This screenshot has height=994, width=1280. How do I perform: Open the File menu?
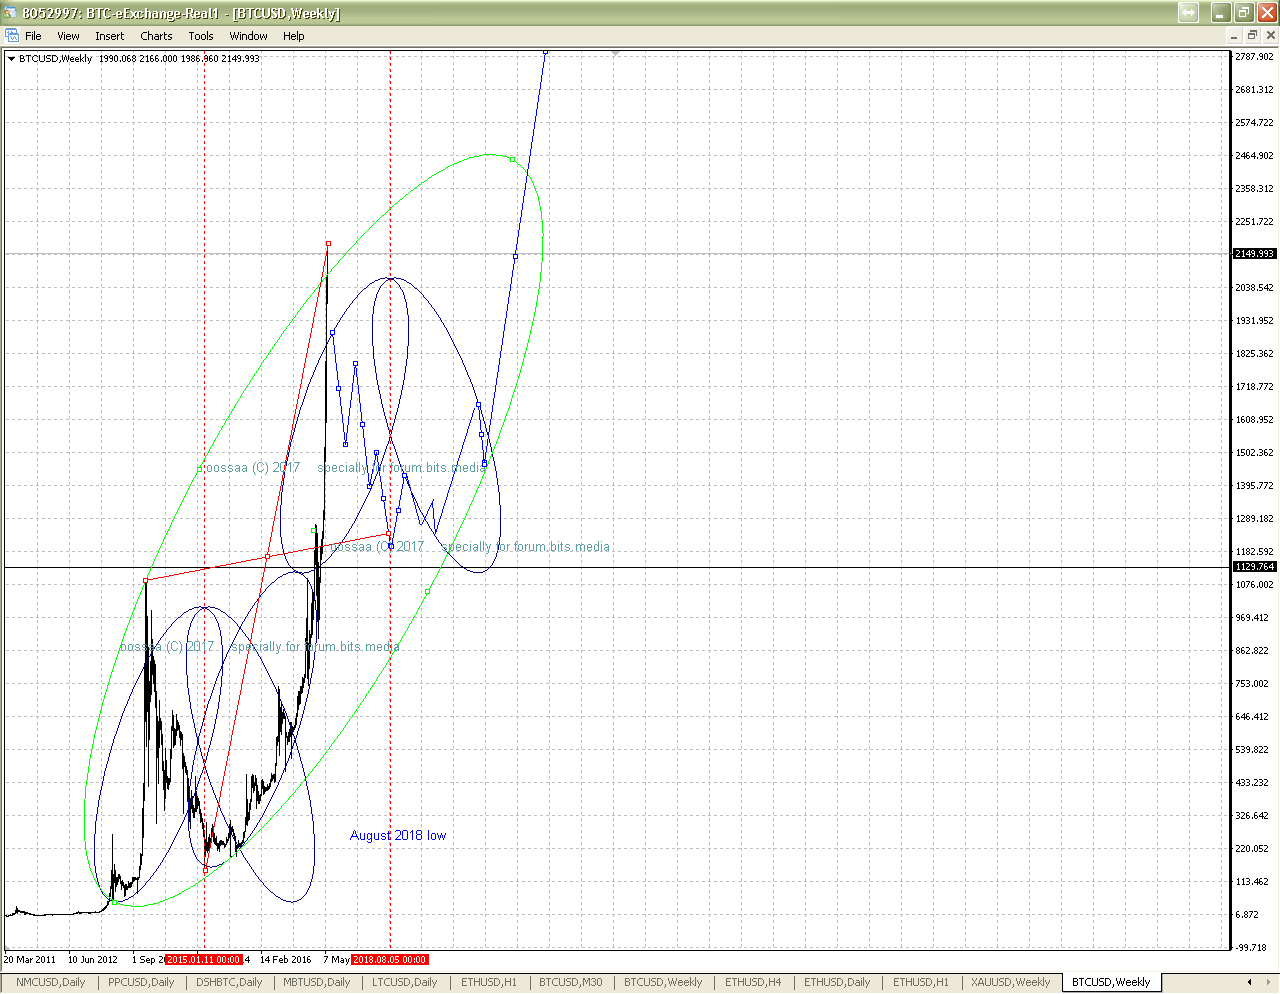click(33, 36)
